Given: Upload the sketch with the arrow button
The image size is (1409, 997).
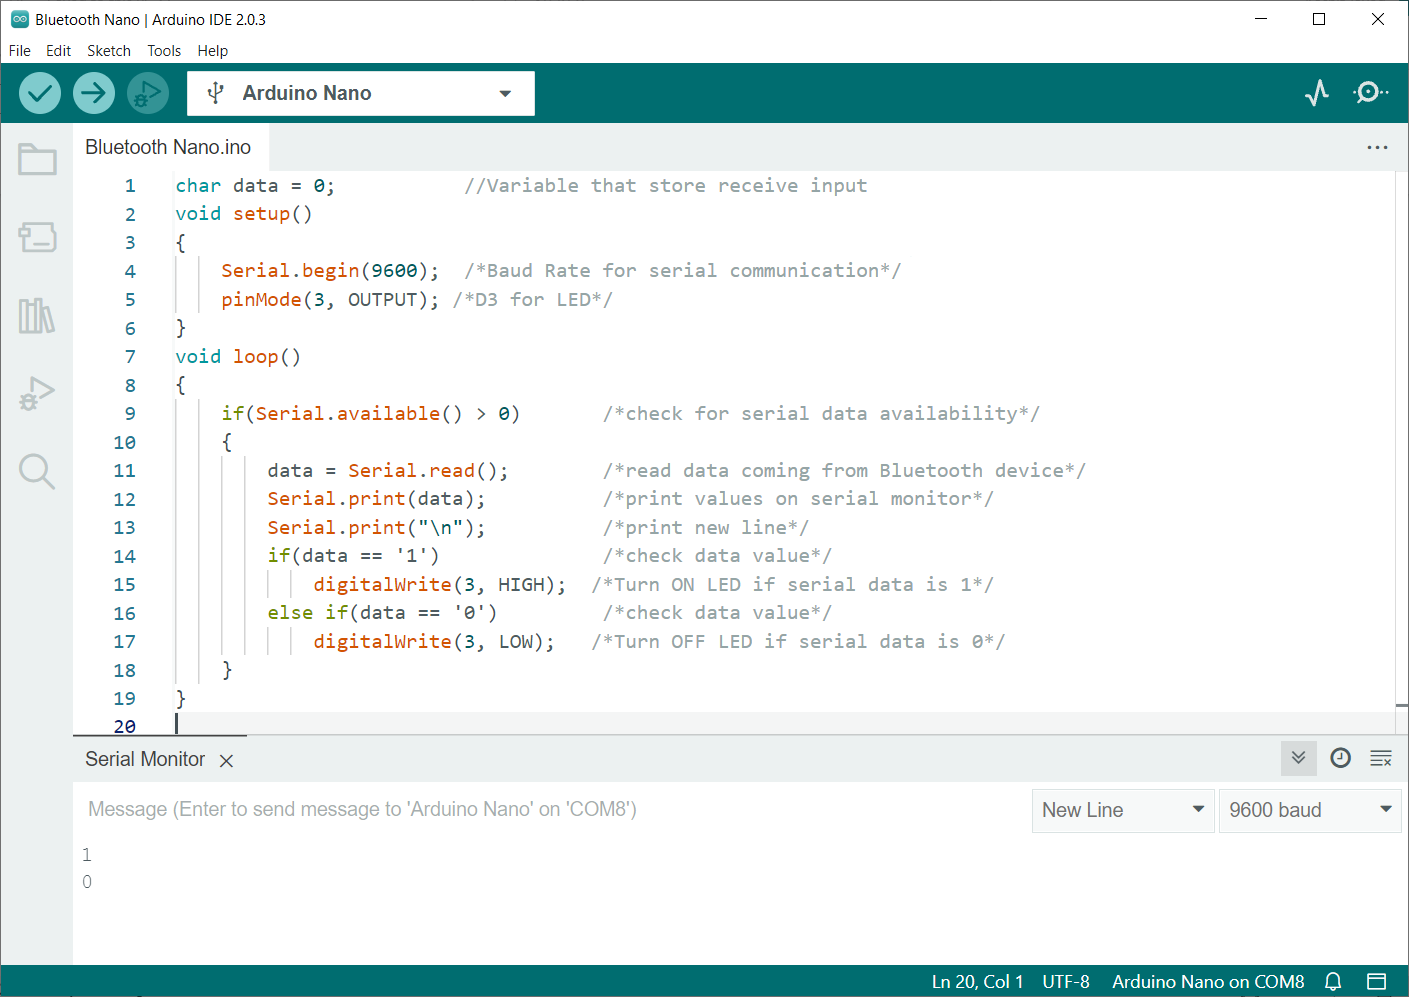Looking at the screenshot, I should (93, 93).
